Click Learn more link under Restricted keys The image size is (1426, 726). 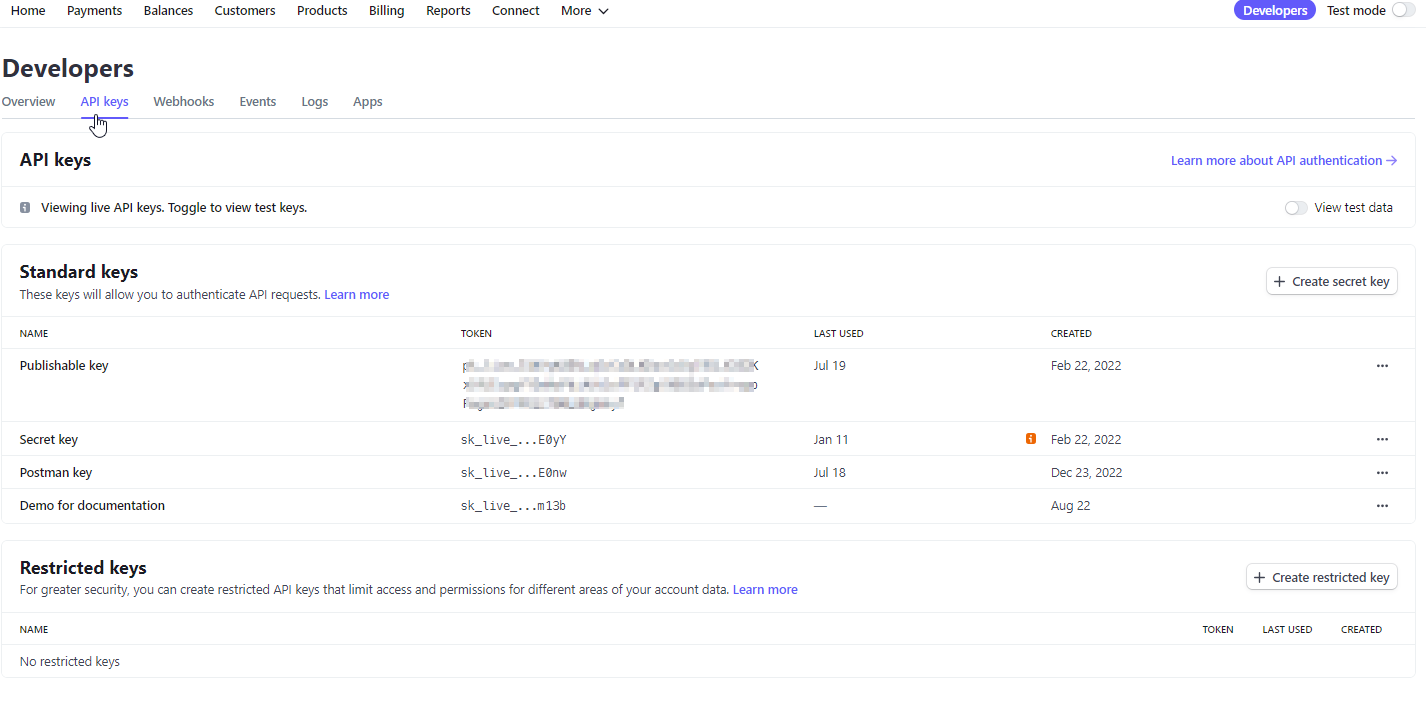click(764, 590)
